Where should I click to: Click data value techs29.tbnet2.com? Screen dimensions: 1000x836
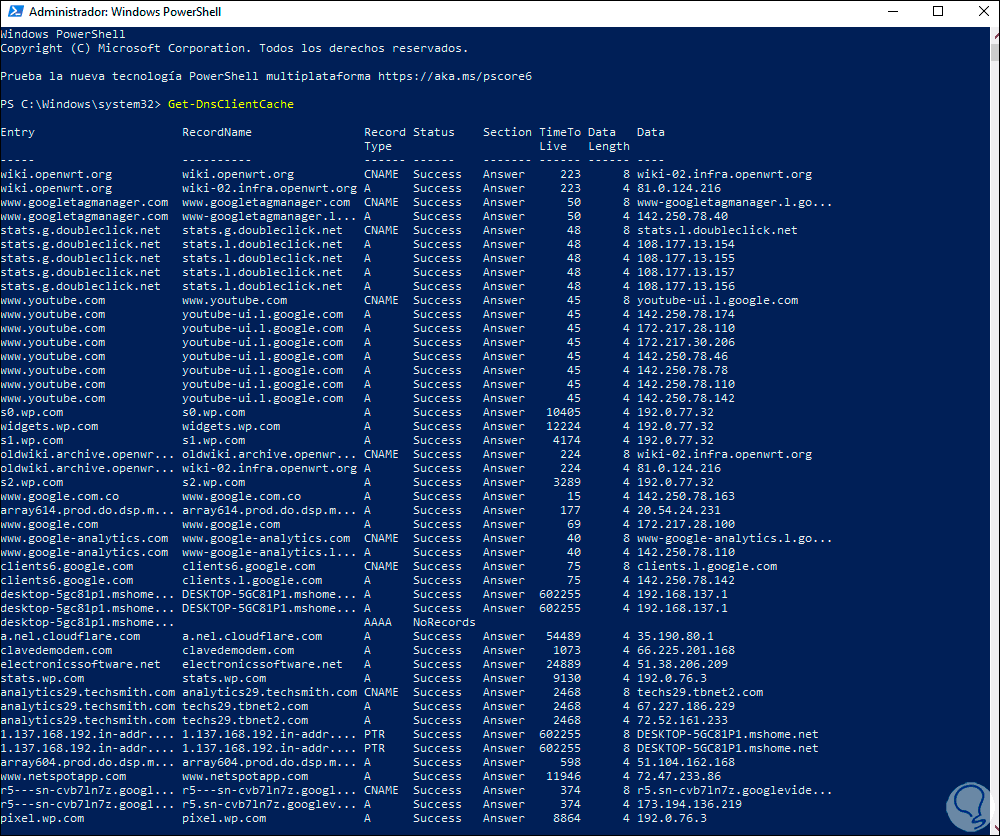pyautogui.click(x=700, y=693)
